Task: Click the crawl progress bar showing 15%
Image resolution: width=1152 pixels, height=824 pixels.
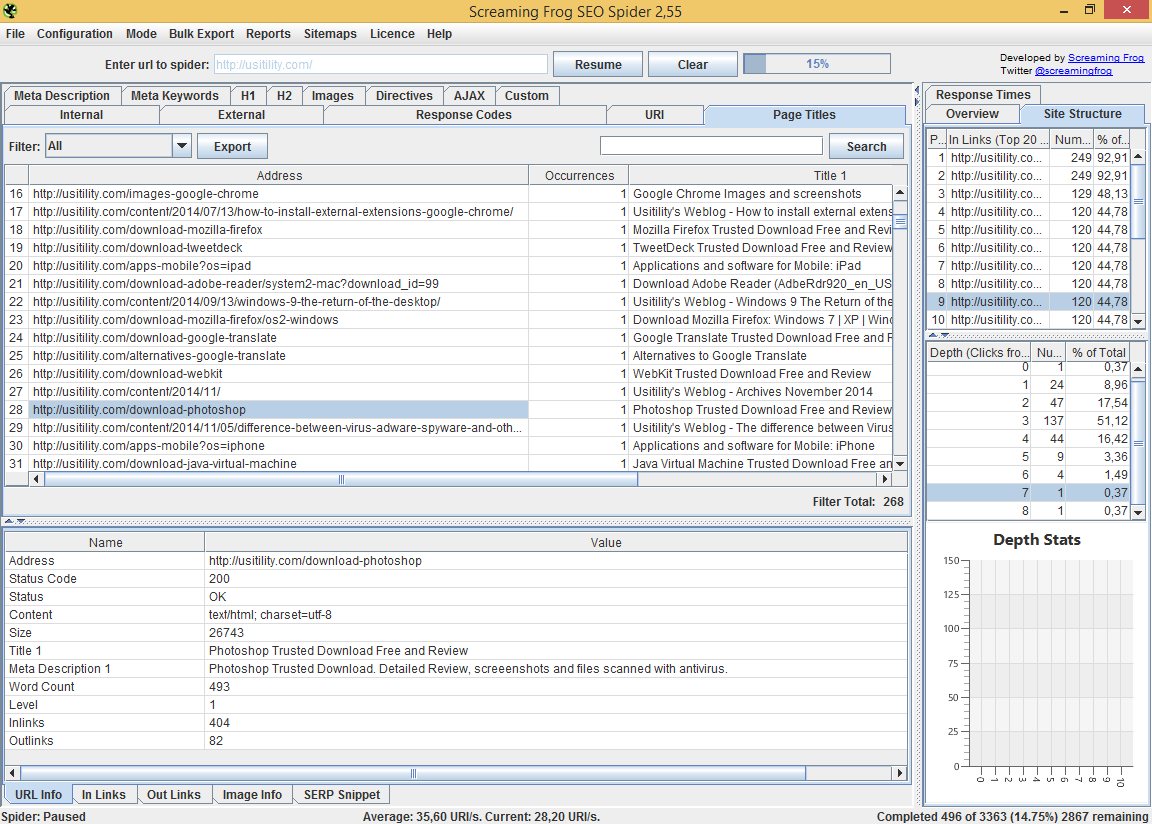Action: tap(817, 64)
